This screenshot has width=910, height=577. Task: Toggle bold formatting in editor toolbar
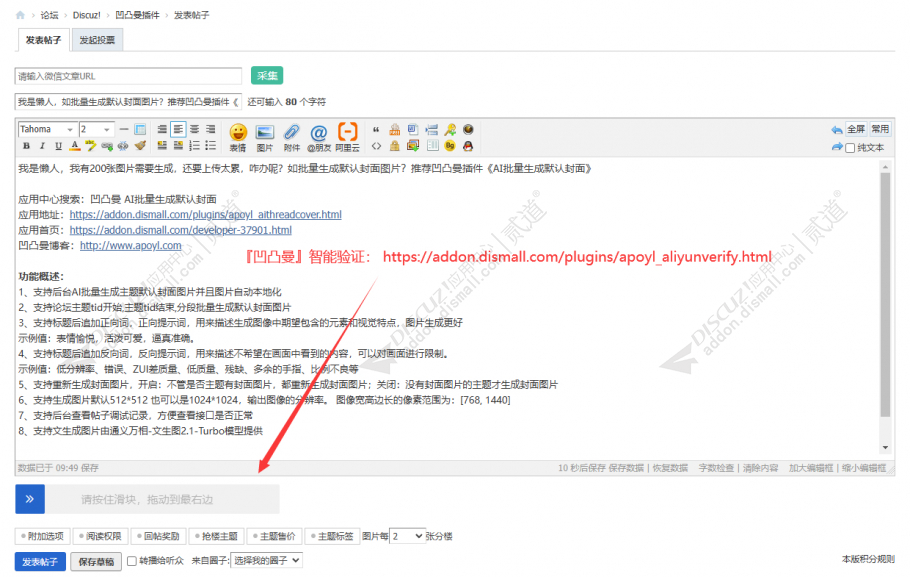pos(26,146)
